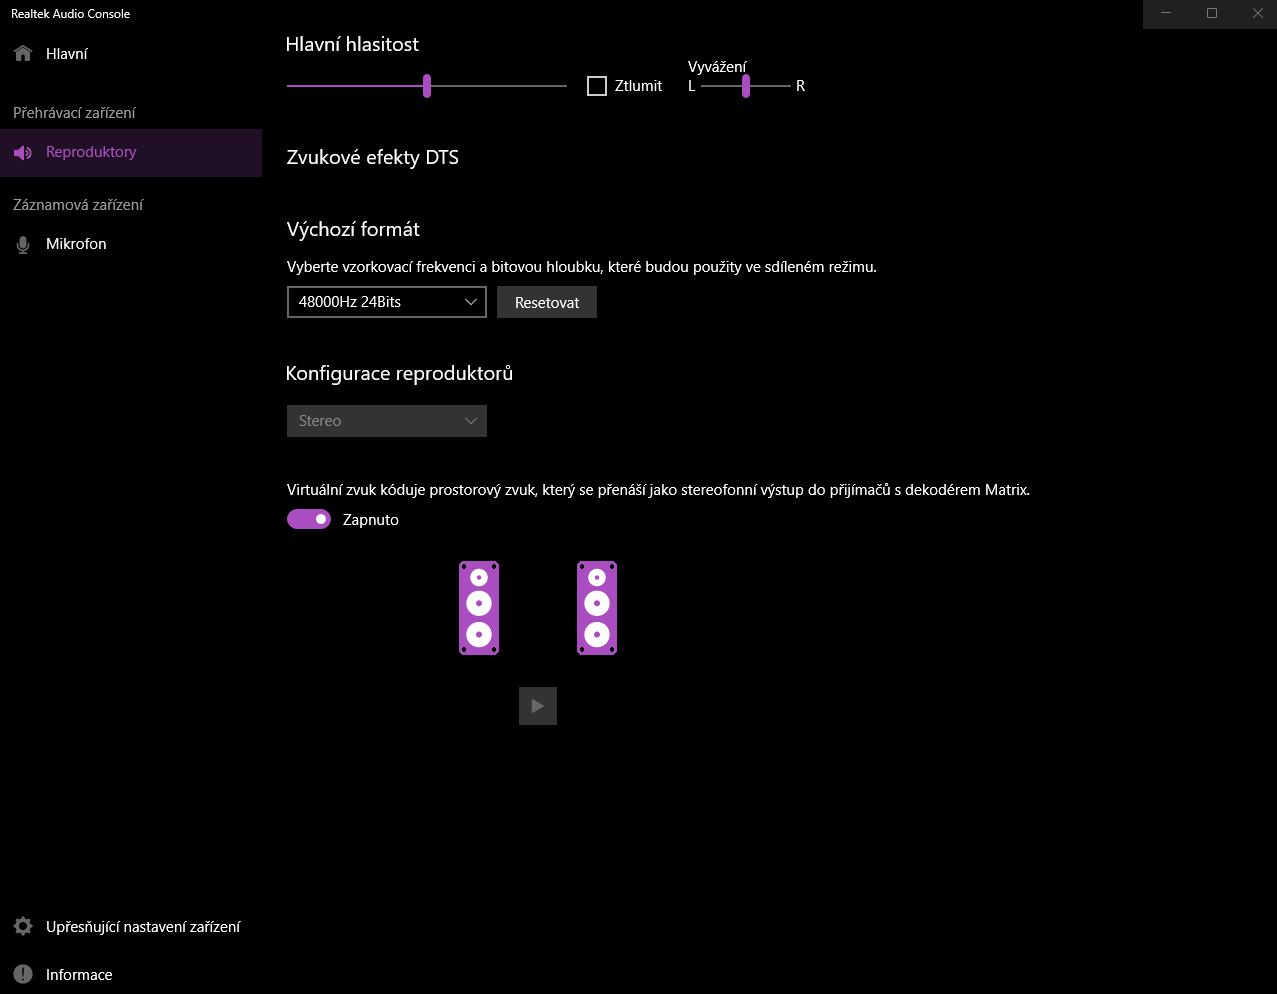Open Upřesňující nastavení zařízení link
Image resolution: width=1277 pixels, height=994 pixels.
(143, 927)
